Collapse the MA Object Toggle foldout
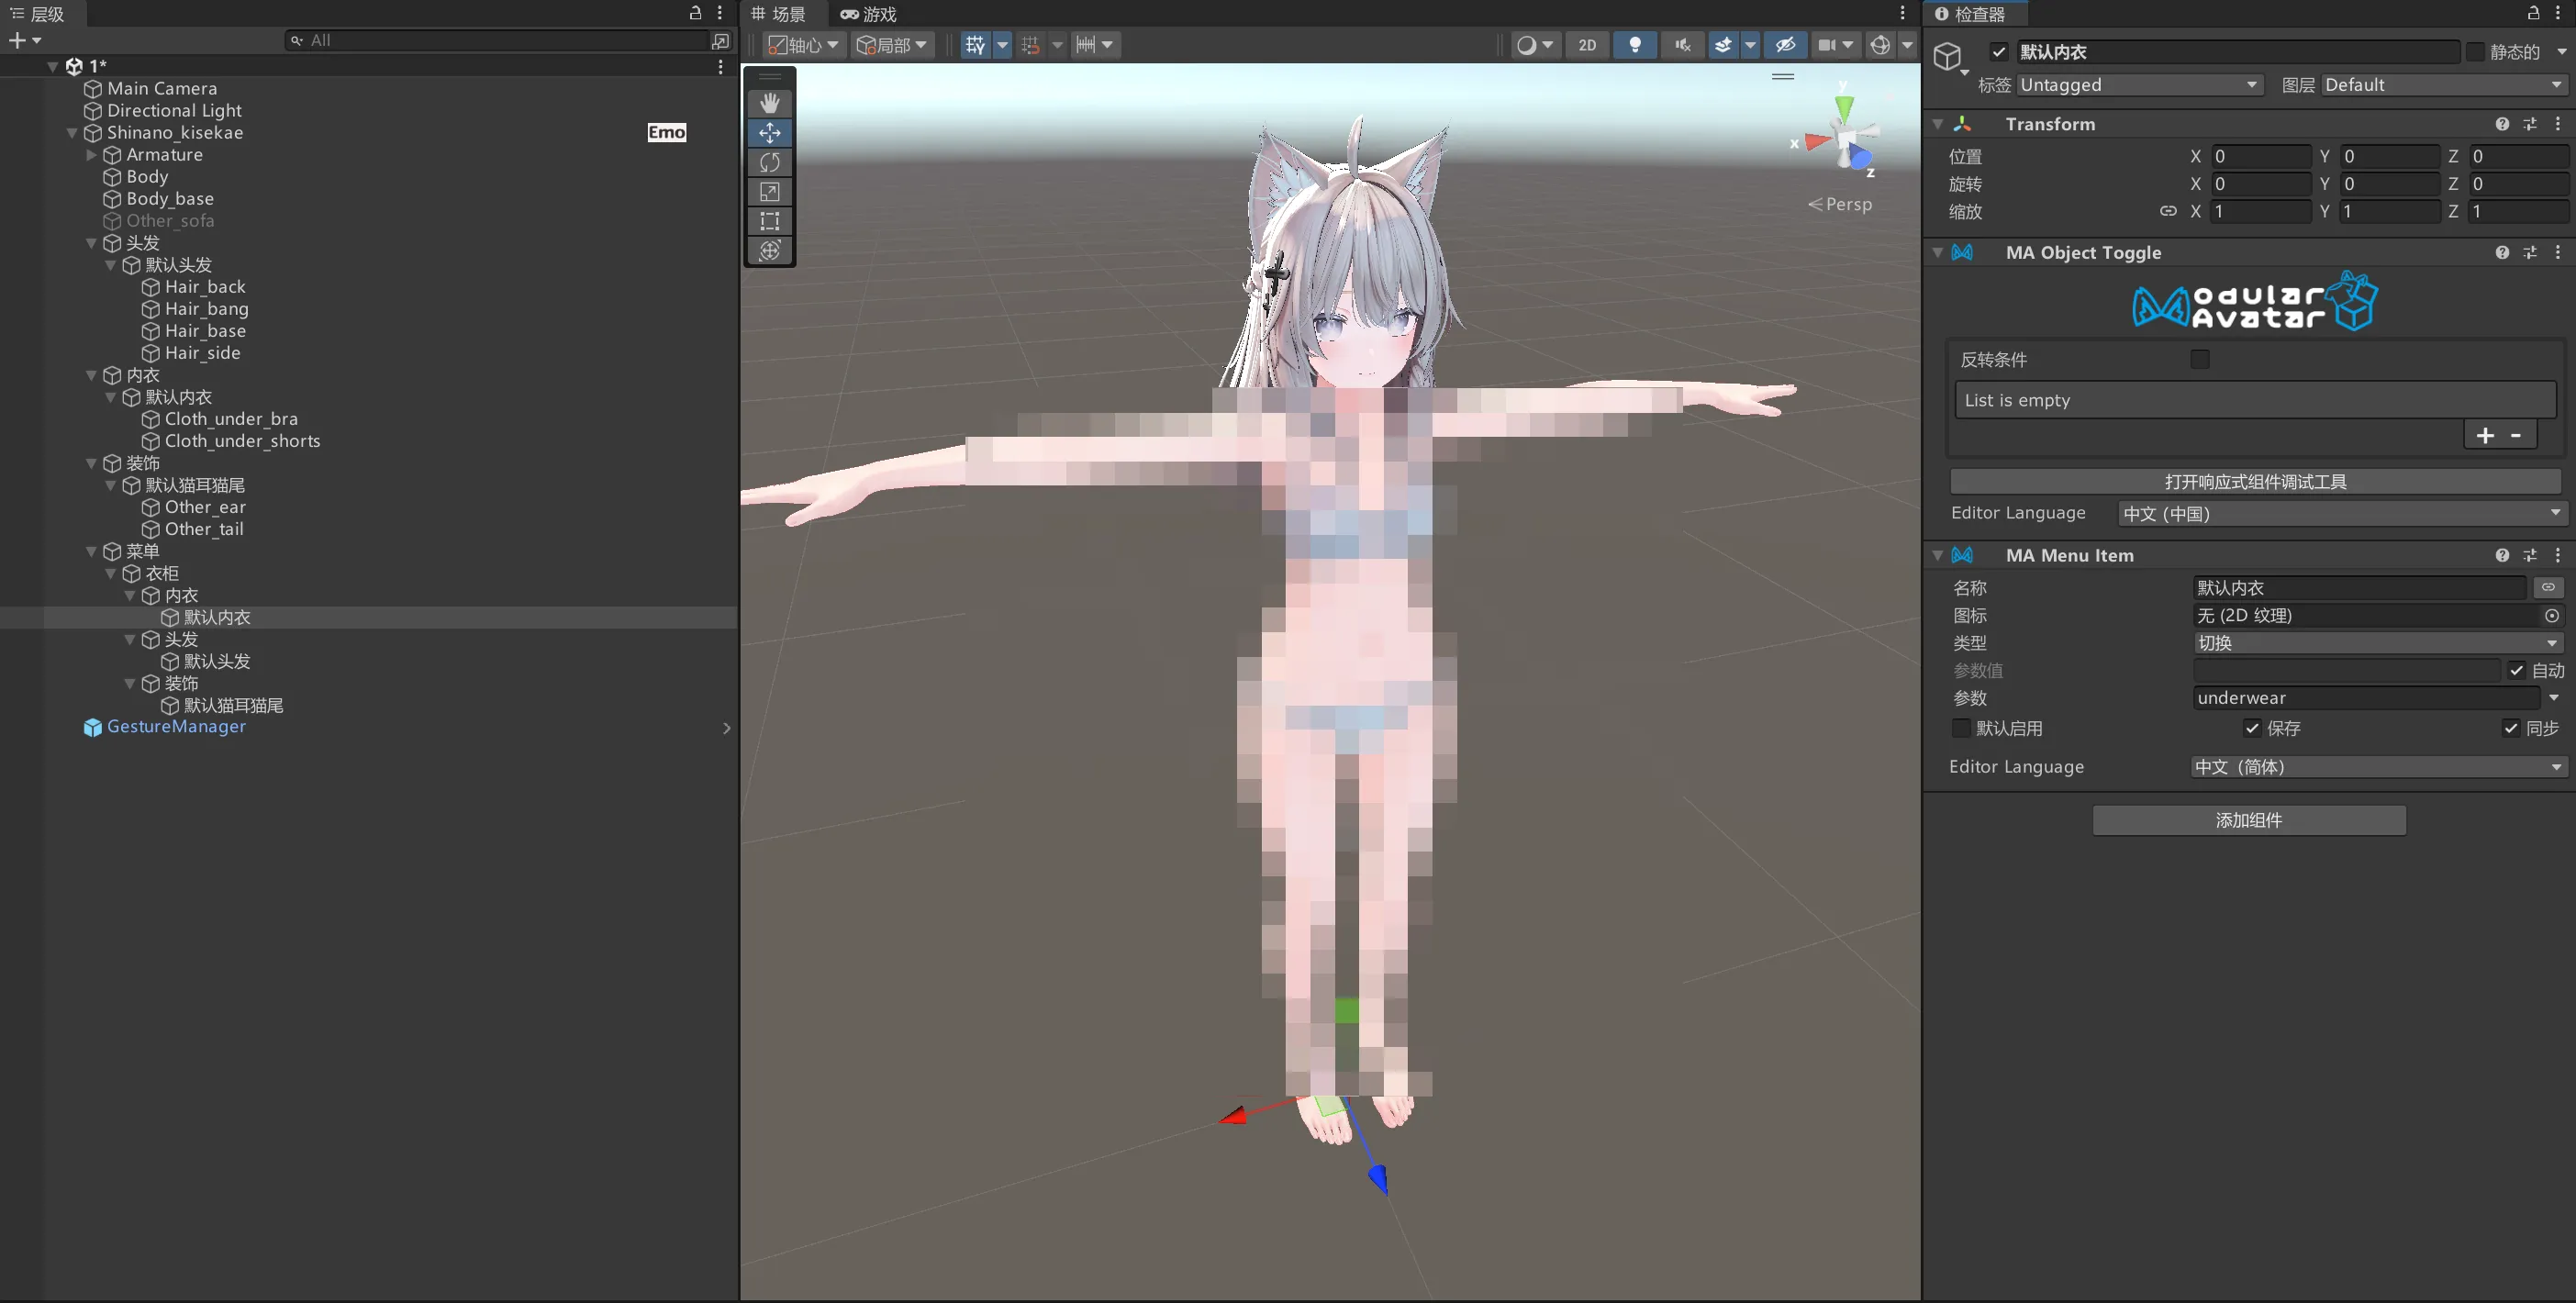The height and width of the screenshot is (1303, 2576). pyautogui.click(x=1938, y=253)
